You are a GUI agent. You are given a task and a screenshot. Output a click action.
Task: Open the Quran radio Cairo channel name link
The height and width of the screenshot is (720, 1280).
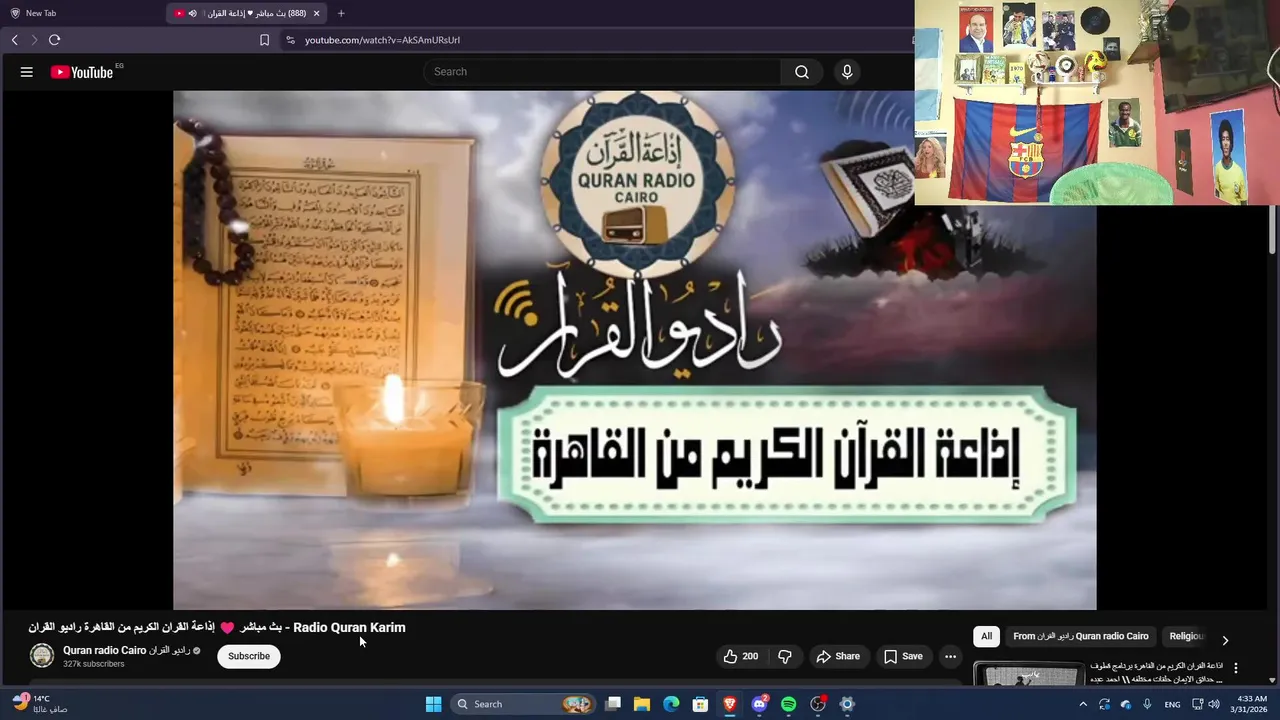coord(126,650)
